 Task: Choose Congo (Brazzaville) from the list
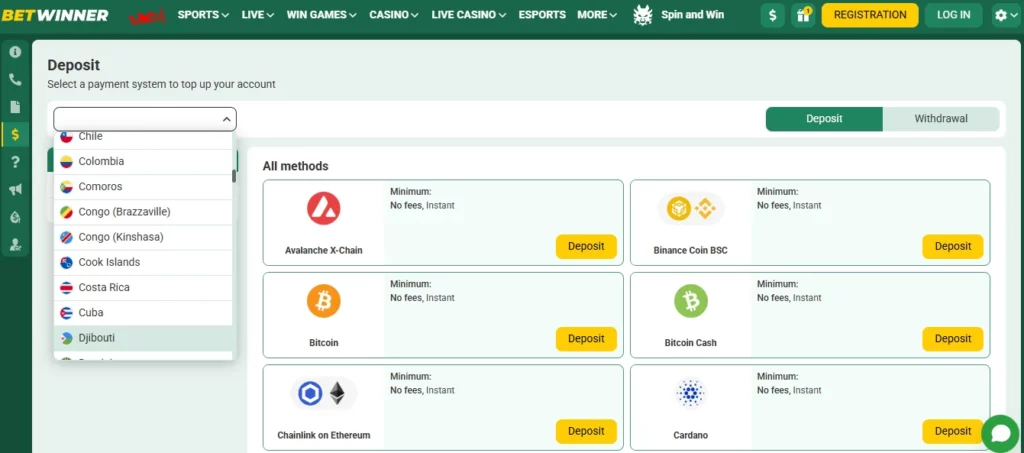tap(143, 212)
